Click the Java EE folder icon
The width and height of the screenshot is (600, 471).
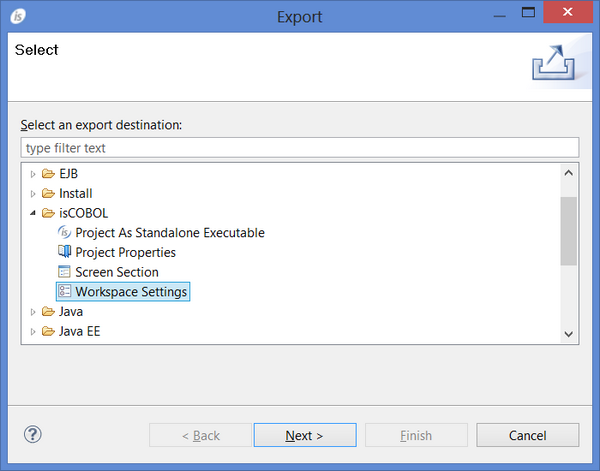(x=48, y=331)
